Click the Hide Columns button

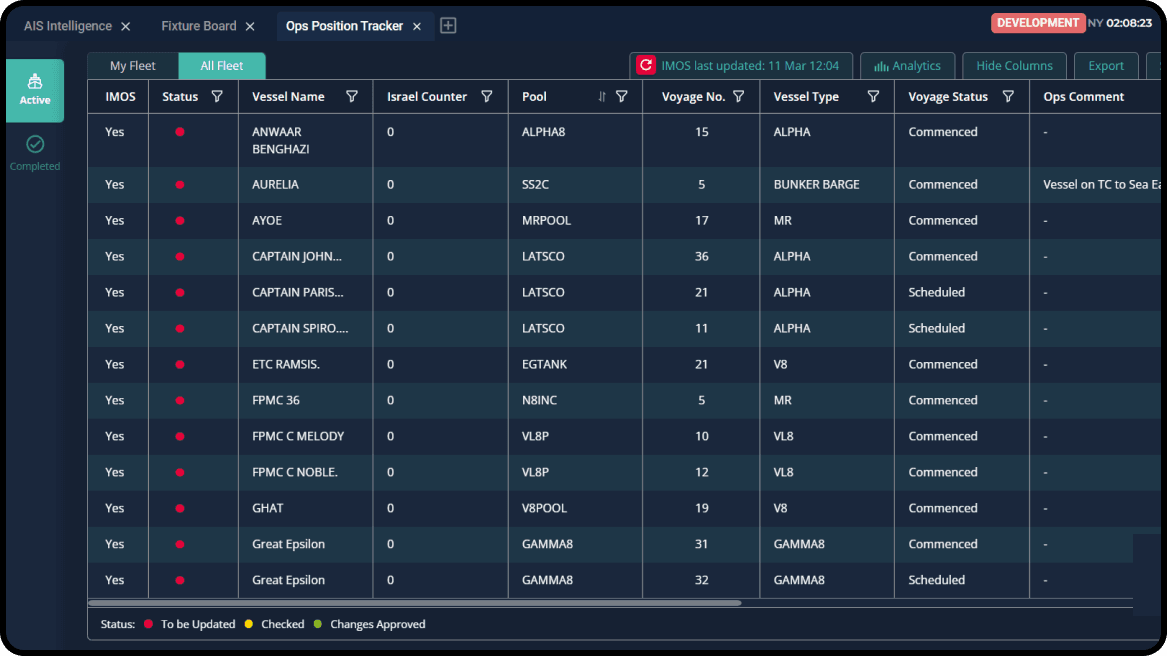click(1014, 66)
